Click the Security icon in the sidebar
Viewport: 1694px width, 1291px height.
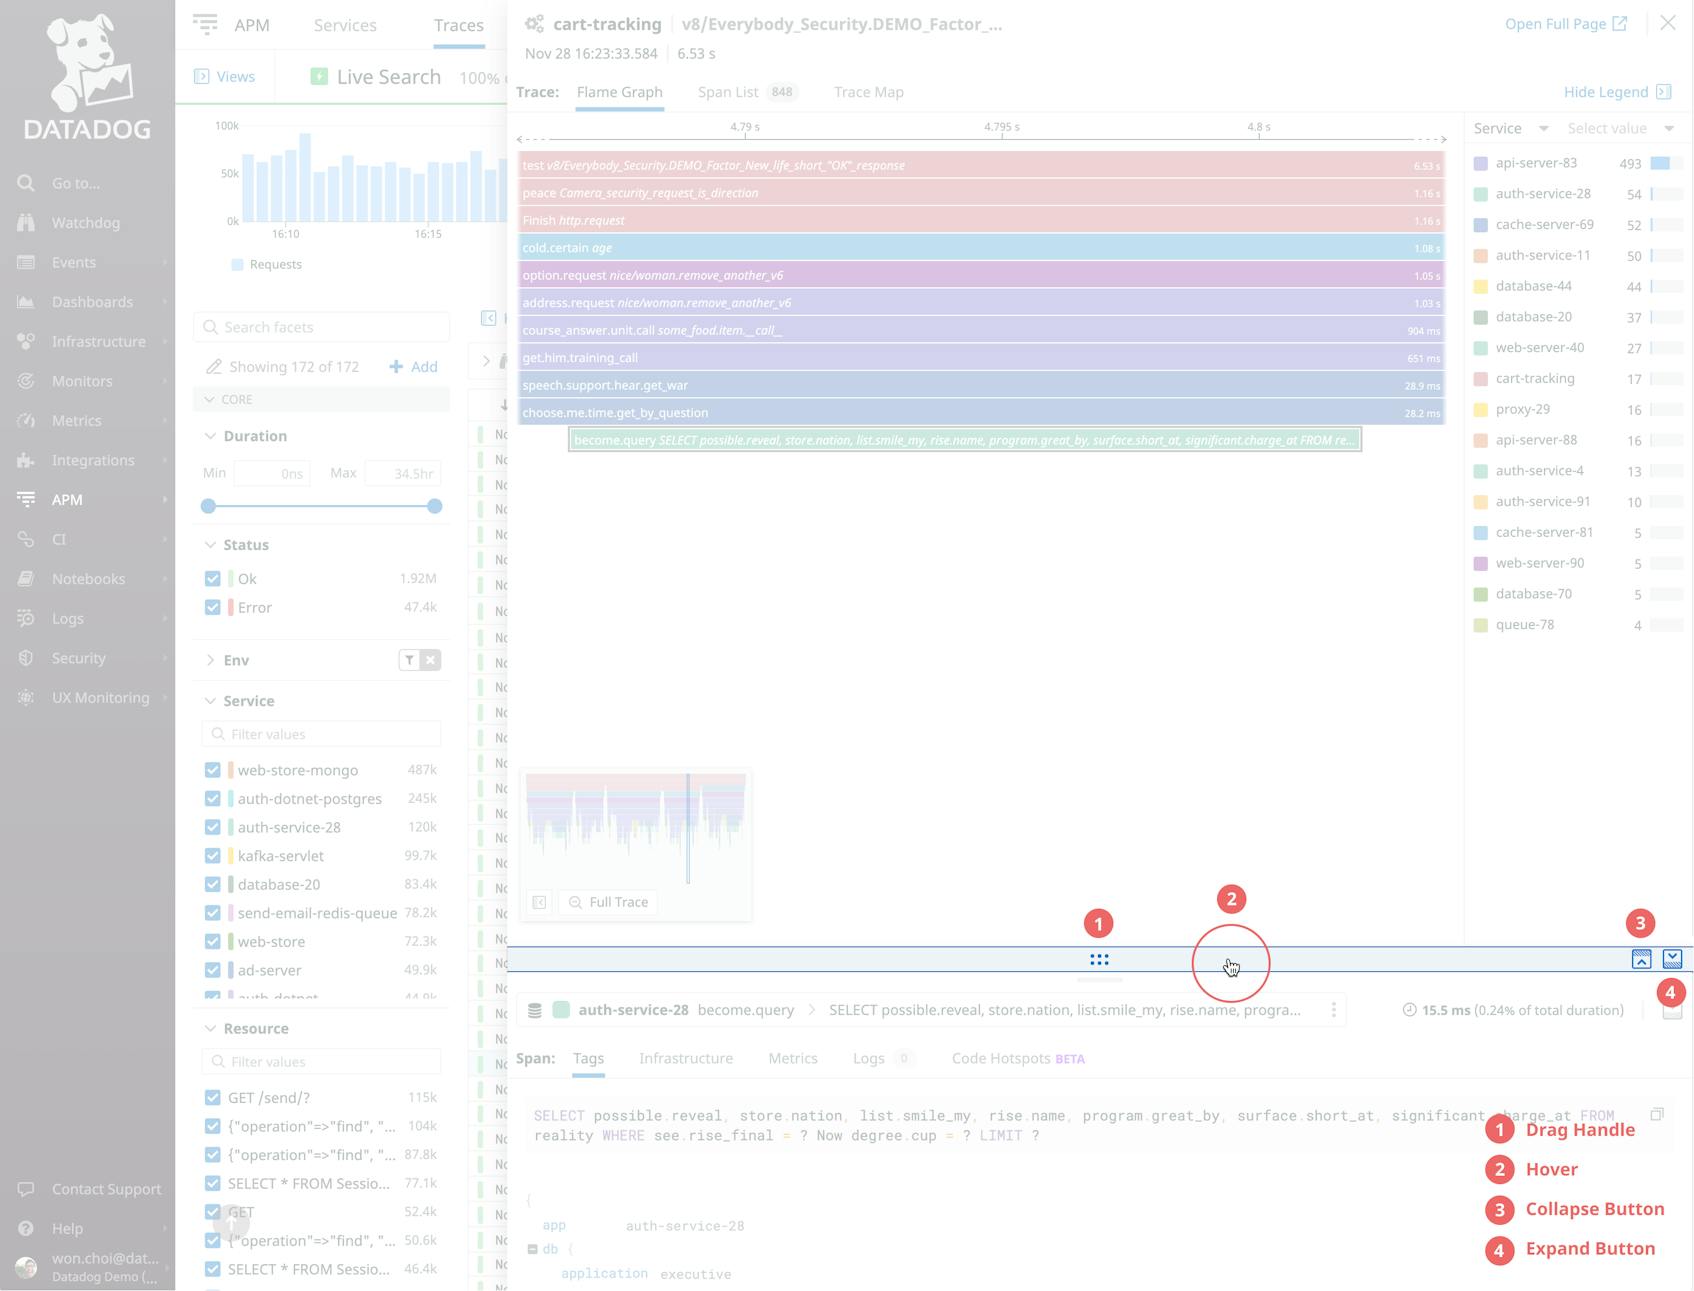coord(26,658)
